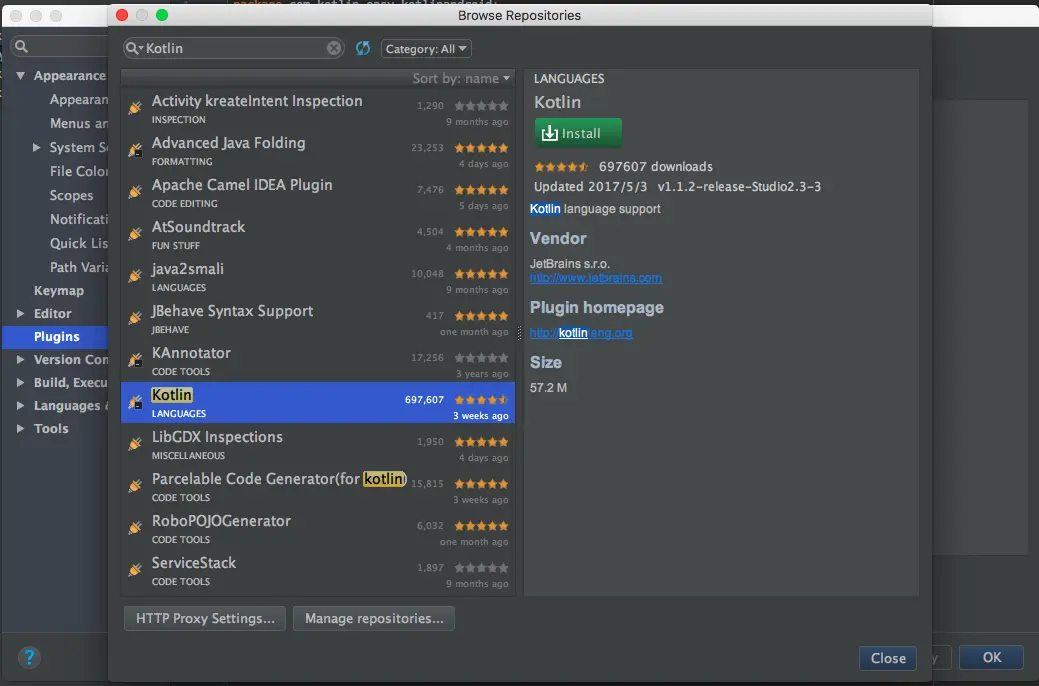Clear the Kotlin search text
The width and height of the screenshot is (1039, 686).
(x=334, y=48)
